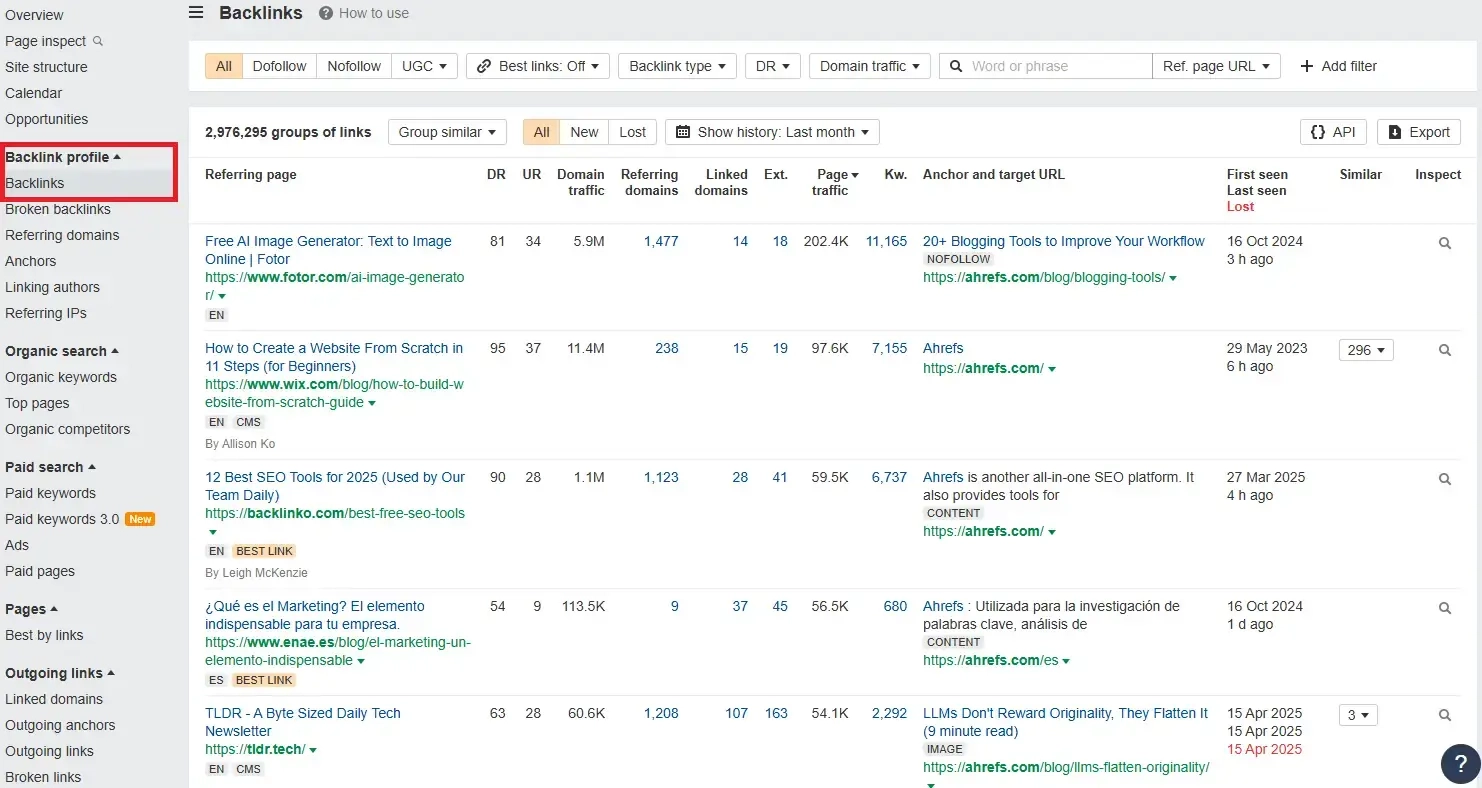Screen dimensions: 1482x788
Task: Click inspect magnifier for the Wix row
Action: point(1444,350)
